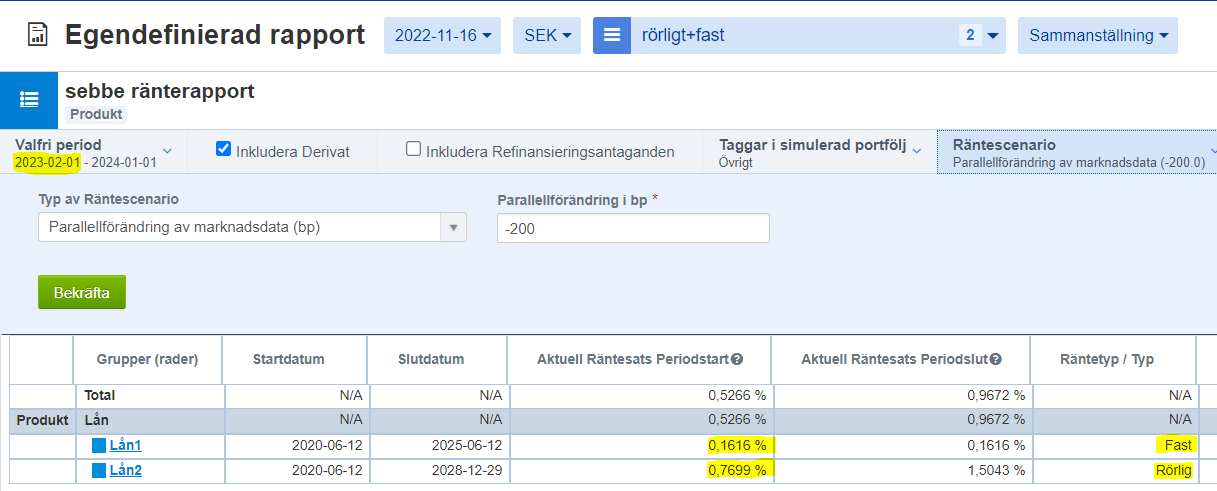Expand Taggar i simulerad portfölj panel
The width and height of the screenshot is (1217, 491).
click(819, 152)
